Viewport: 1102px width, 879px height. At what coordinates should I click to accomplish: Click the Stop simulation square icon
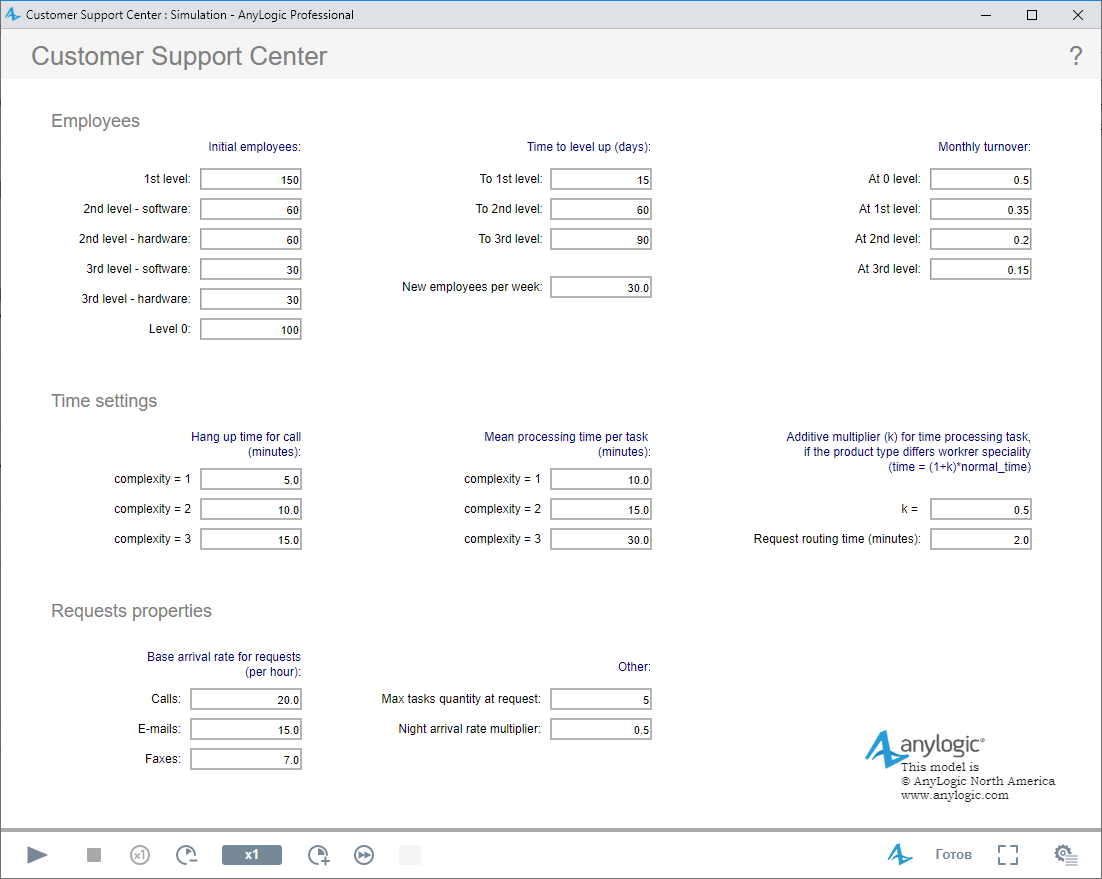[93, 854]
